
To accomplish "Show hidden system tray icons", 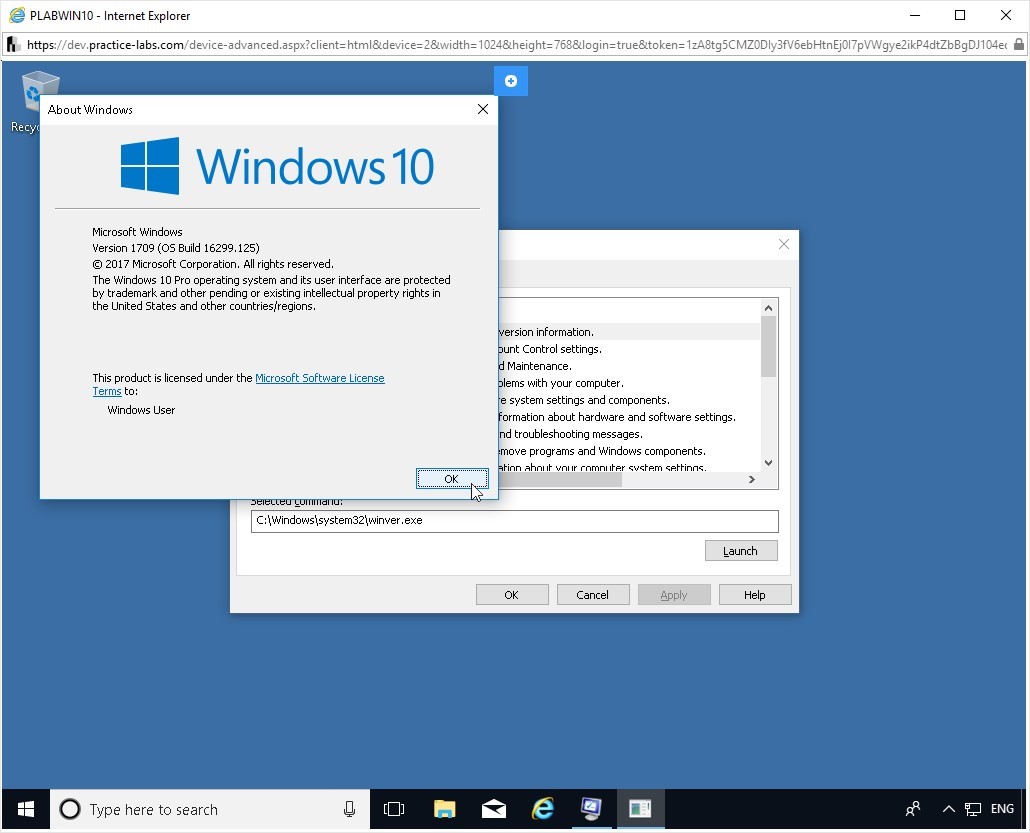I will pos(949,809).
